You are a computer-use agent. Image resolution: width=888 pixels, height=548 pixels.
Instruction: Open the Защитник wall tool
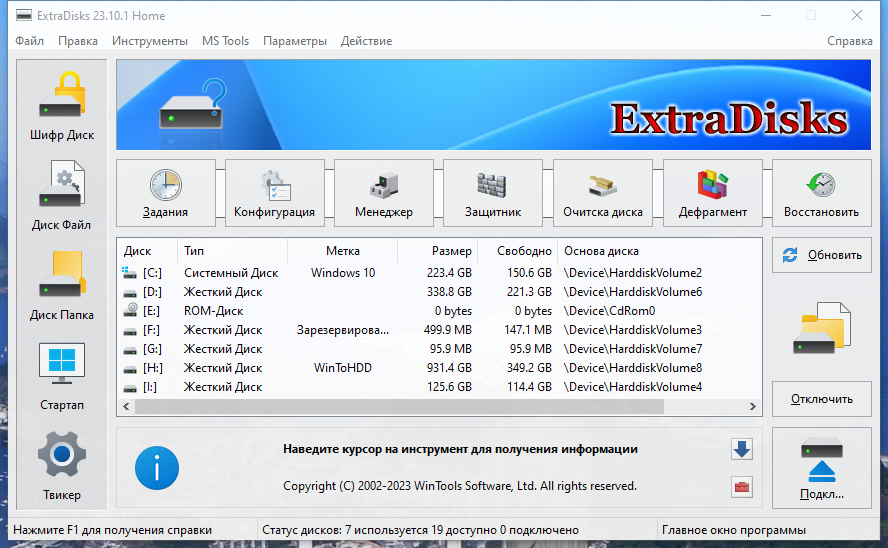(493, 193)
